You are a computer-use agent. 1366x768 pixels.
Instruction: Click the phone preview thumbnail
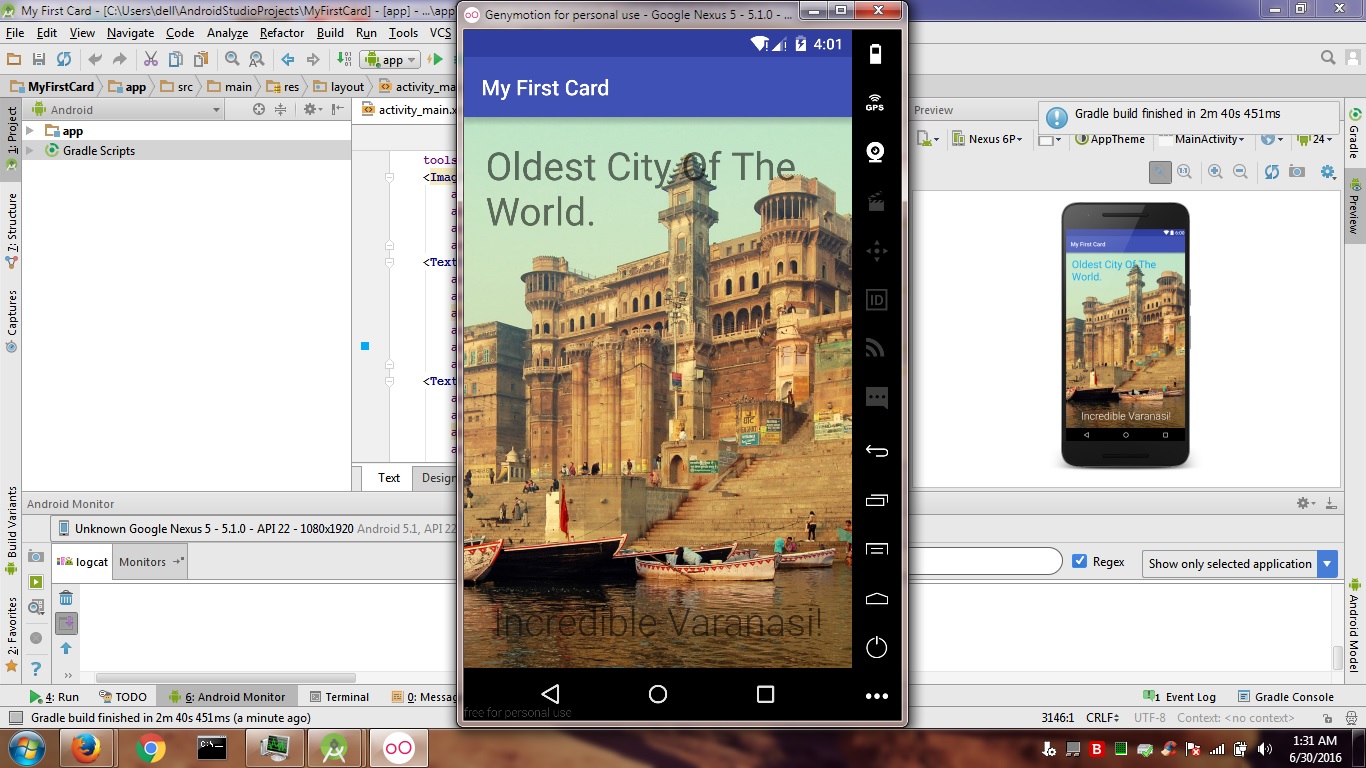point(1125,335)
